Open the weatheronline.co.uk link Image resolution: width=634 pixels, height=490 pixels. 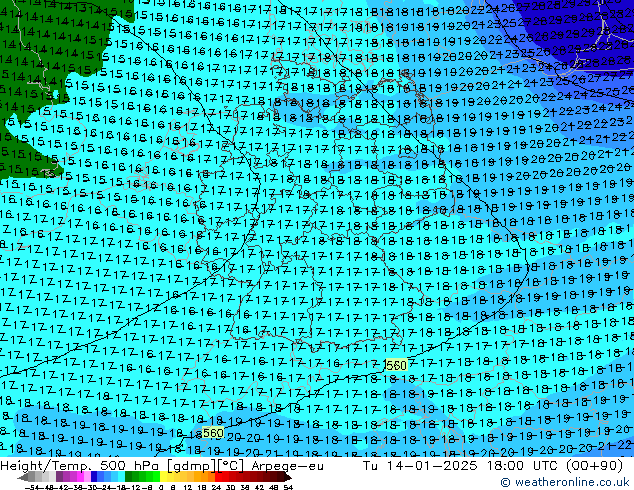coord(564,482)
